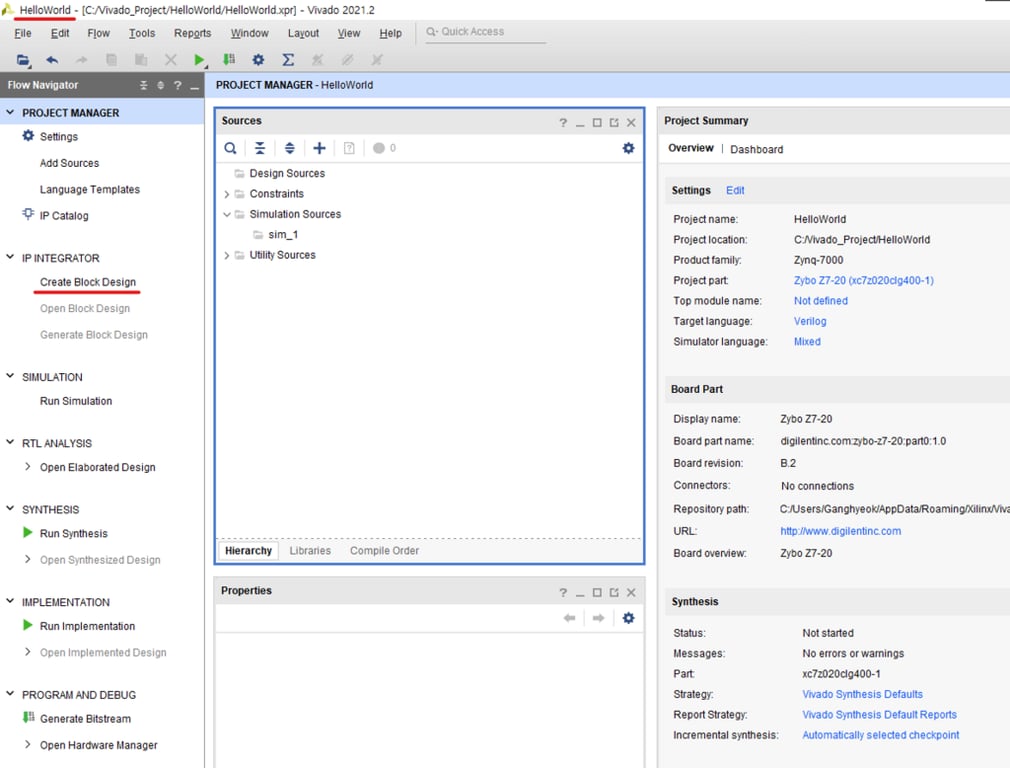Open Language Templates
Viewport: 1010px width, 768px height.
[90, 189]
